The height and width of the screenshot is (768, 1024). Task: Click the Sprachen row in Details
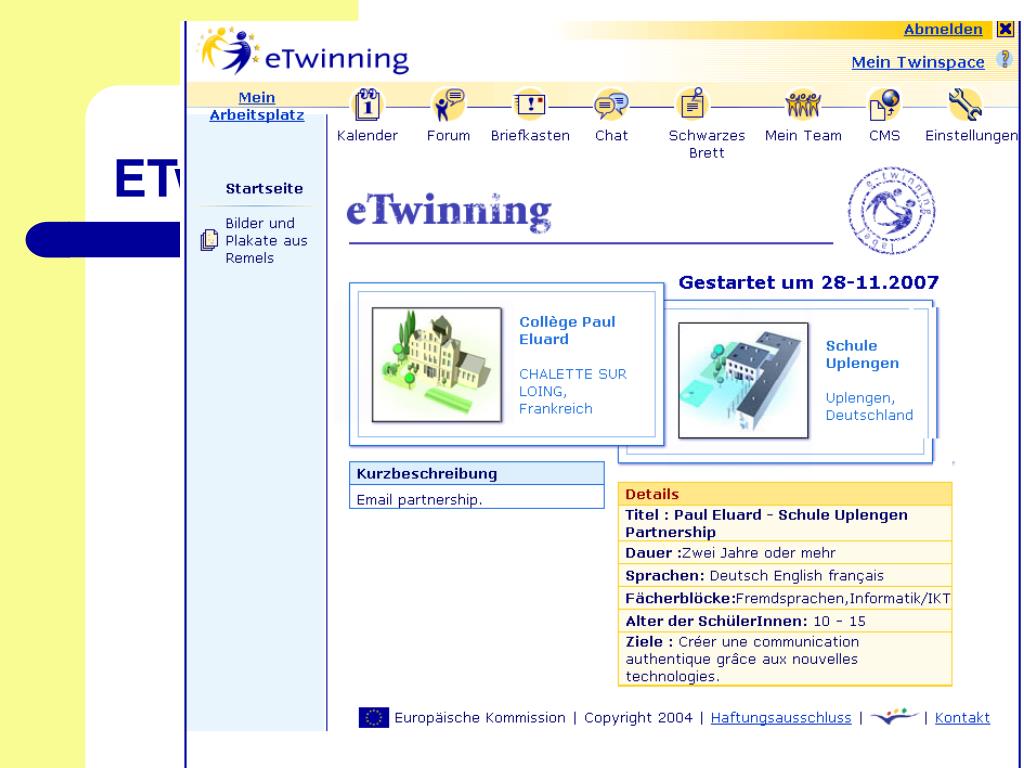785,575
